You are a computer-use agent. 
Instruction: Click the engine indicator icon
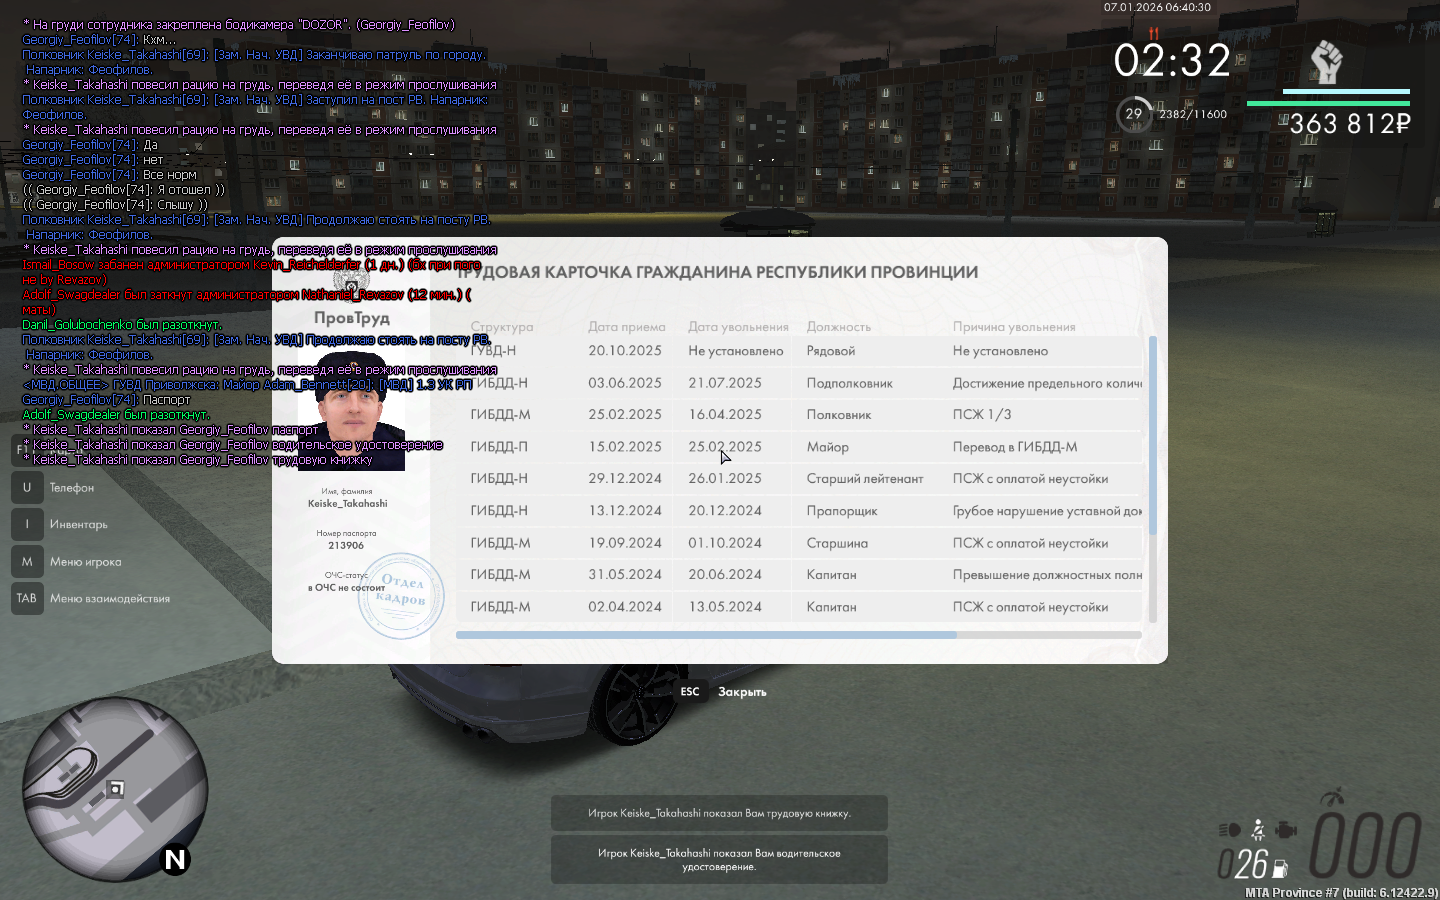(x=1286, y=830)
